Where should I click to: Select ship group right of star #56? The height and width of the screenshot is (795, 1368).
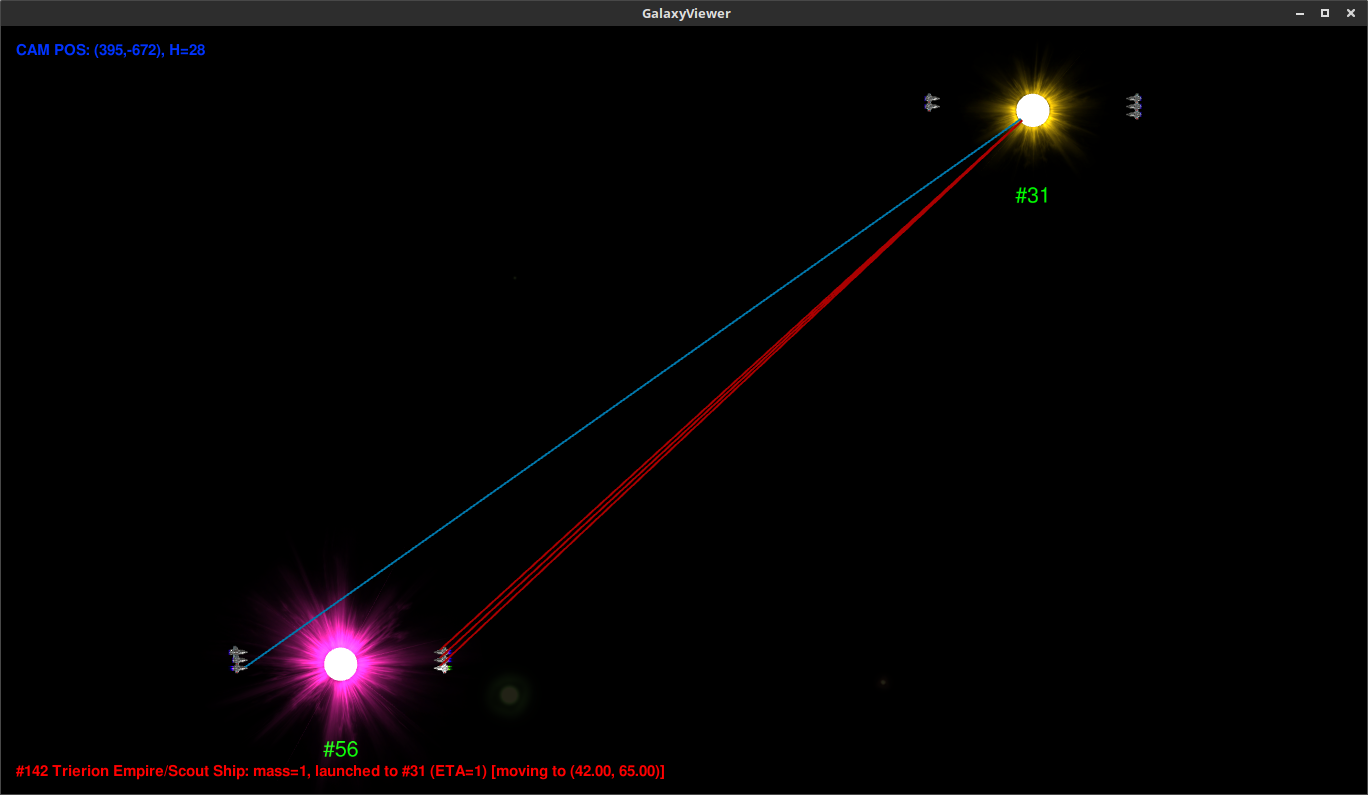click(443, 660)
